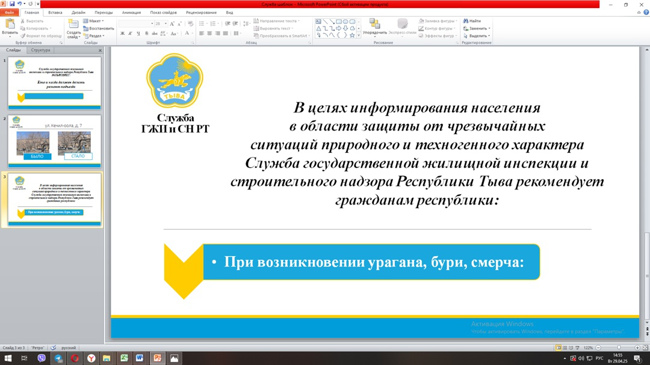Viewport: 650px width, 365px height.
Task: Click the Файл (File) button
Action: [10, 12]
